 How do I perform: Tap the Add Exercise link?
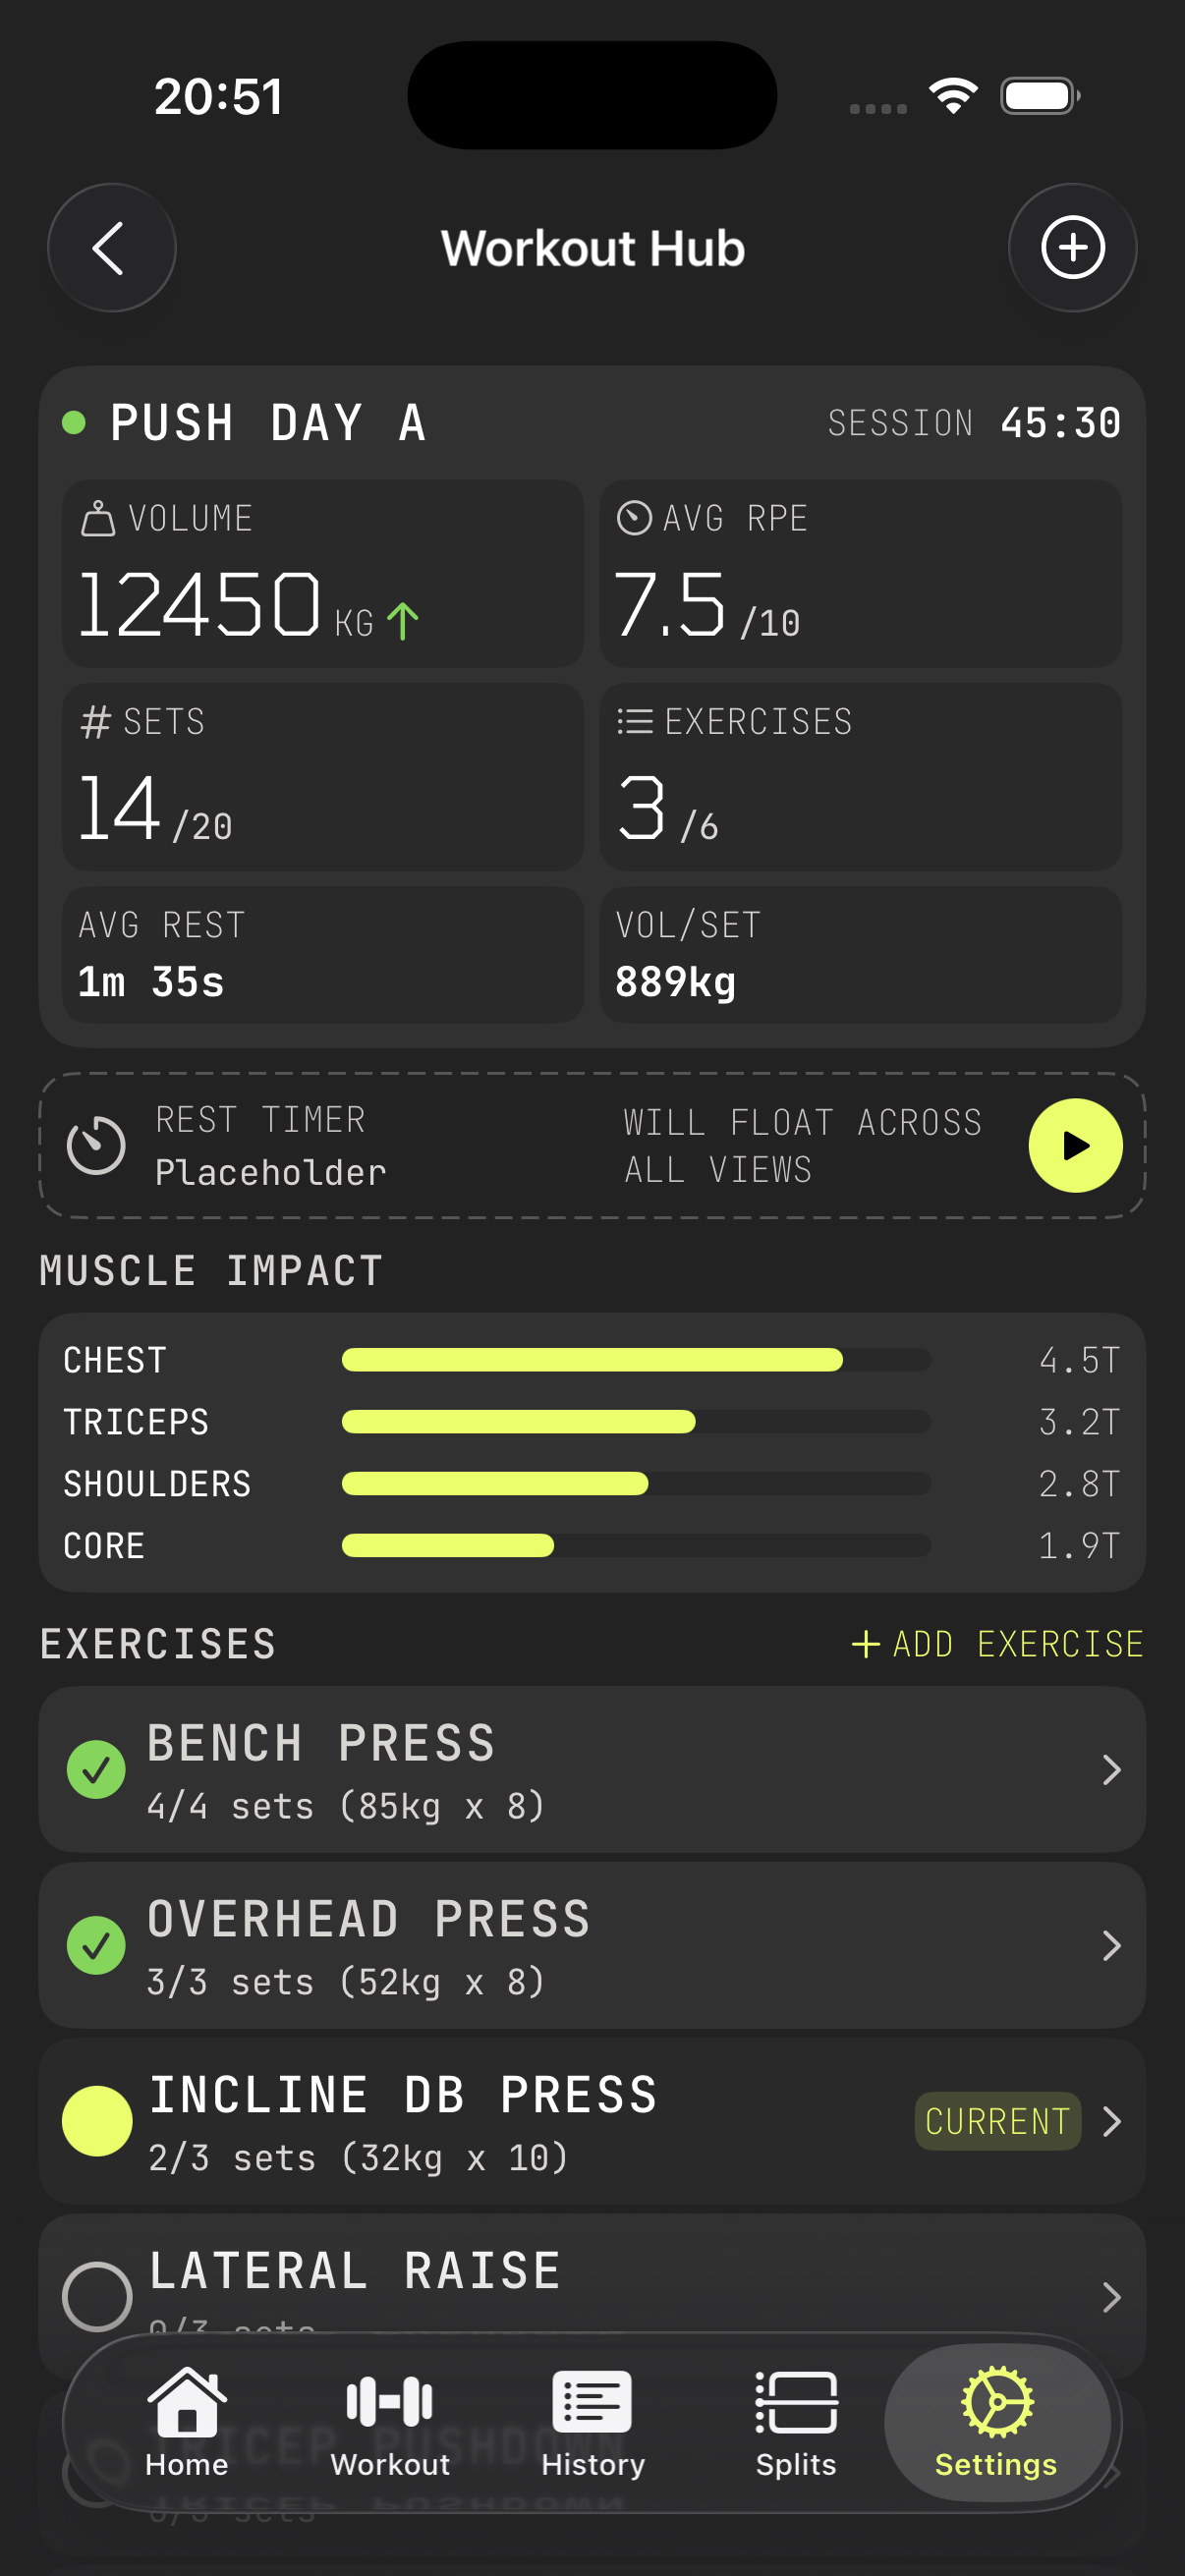click(x=996, y=1644)
